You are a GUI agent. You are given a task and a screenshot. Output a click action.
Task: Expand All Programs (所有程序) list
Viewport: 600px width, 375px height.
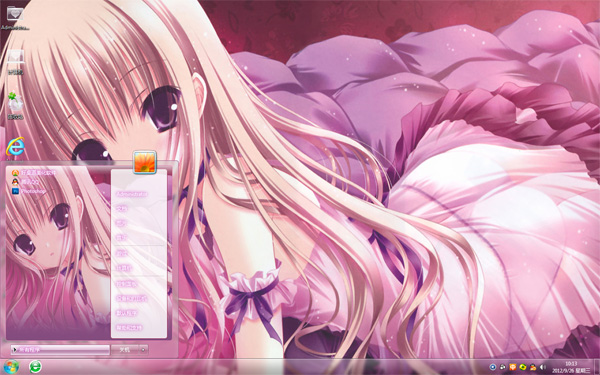60,349
